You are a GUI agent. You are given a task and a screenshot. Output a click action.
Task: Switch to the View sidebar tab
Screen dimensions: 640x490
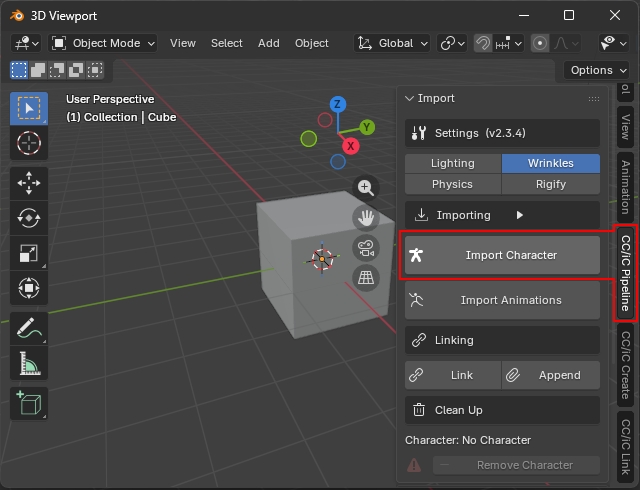(x=625, y=127)
